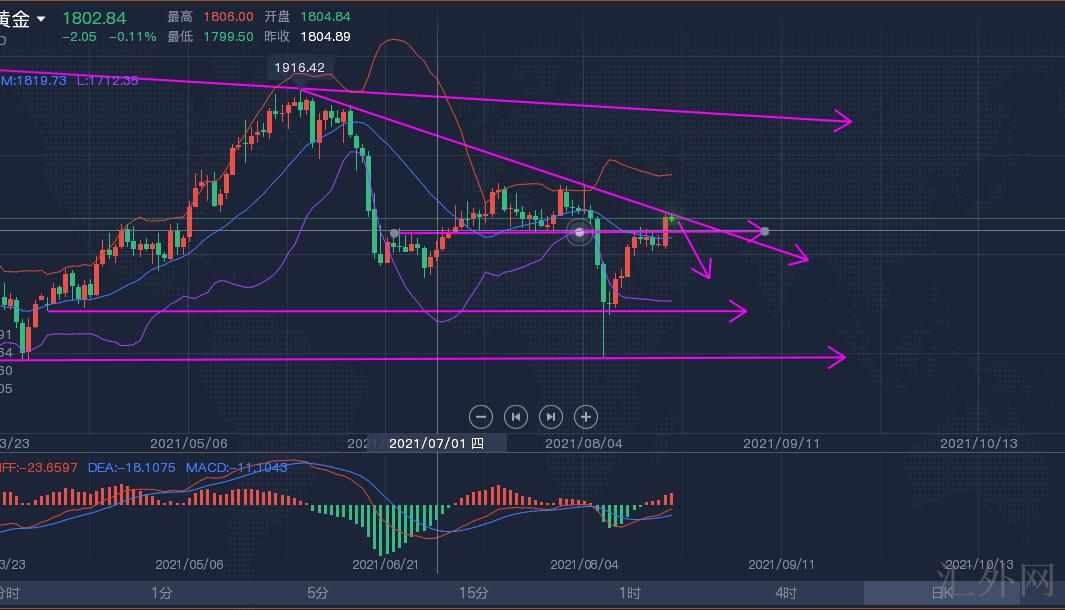The image size is (1065, 610).
Task: Select the 日K timeframe tab
Action: point(942,593)
